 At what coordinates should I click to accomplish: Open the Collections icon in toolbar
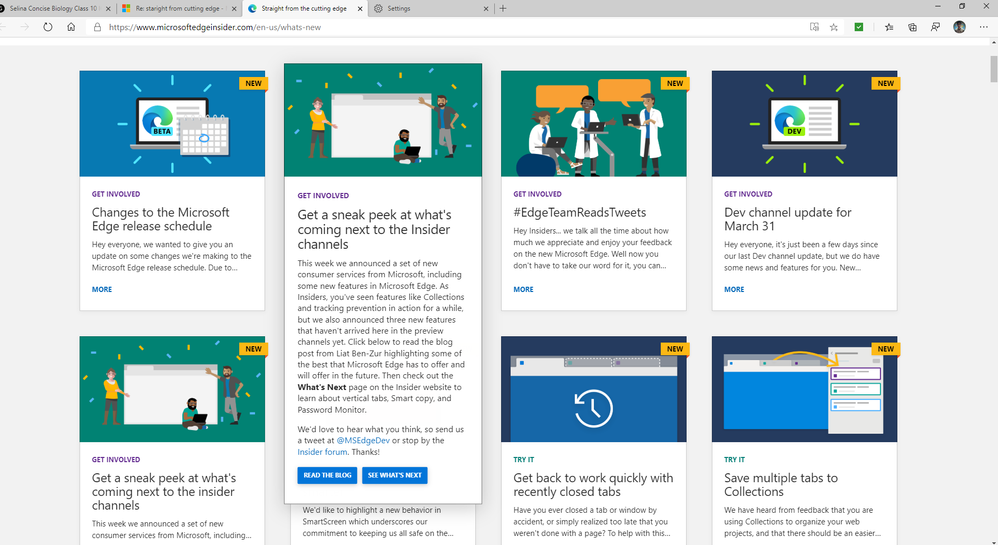[x=912, y=27]
